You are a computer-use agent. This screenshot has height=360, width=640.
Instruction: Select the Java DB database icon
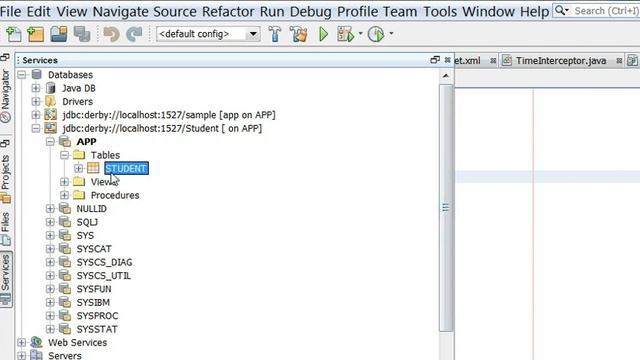(x=51, y=88)
